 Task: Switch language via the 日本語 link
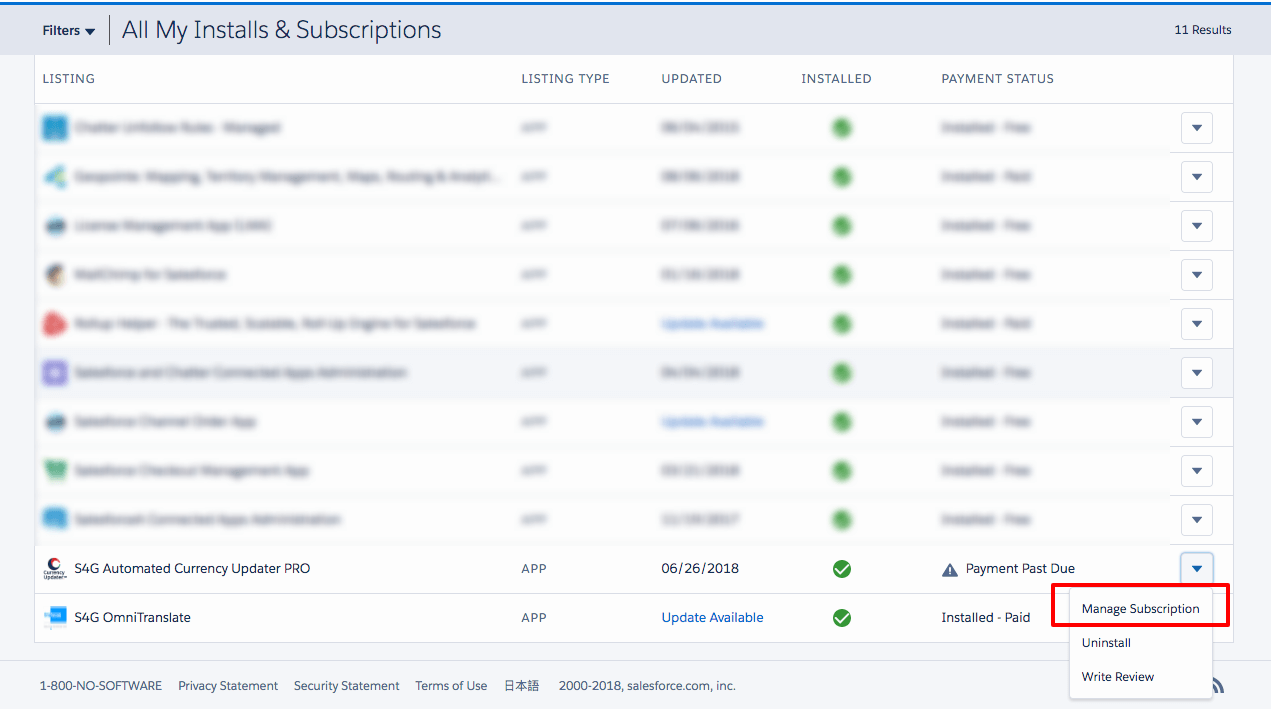pos(521,686)
